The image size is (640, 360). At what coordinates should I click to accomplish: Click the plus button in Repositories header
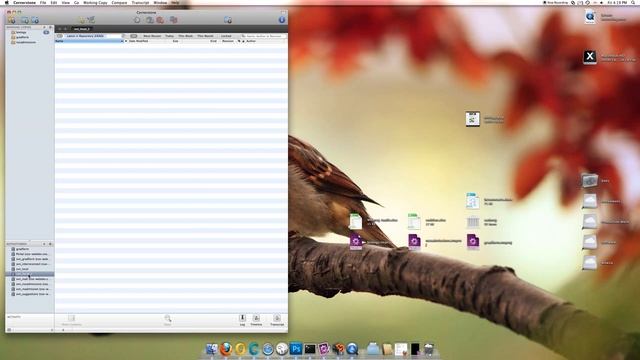tap(44, 244)
